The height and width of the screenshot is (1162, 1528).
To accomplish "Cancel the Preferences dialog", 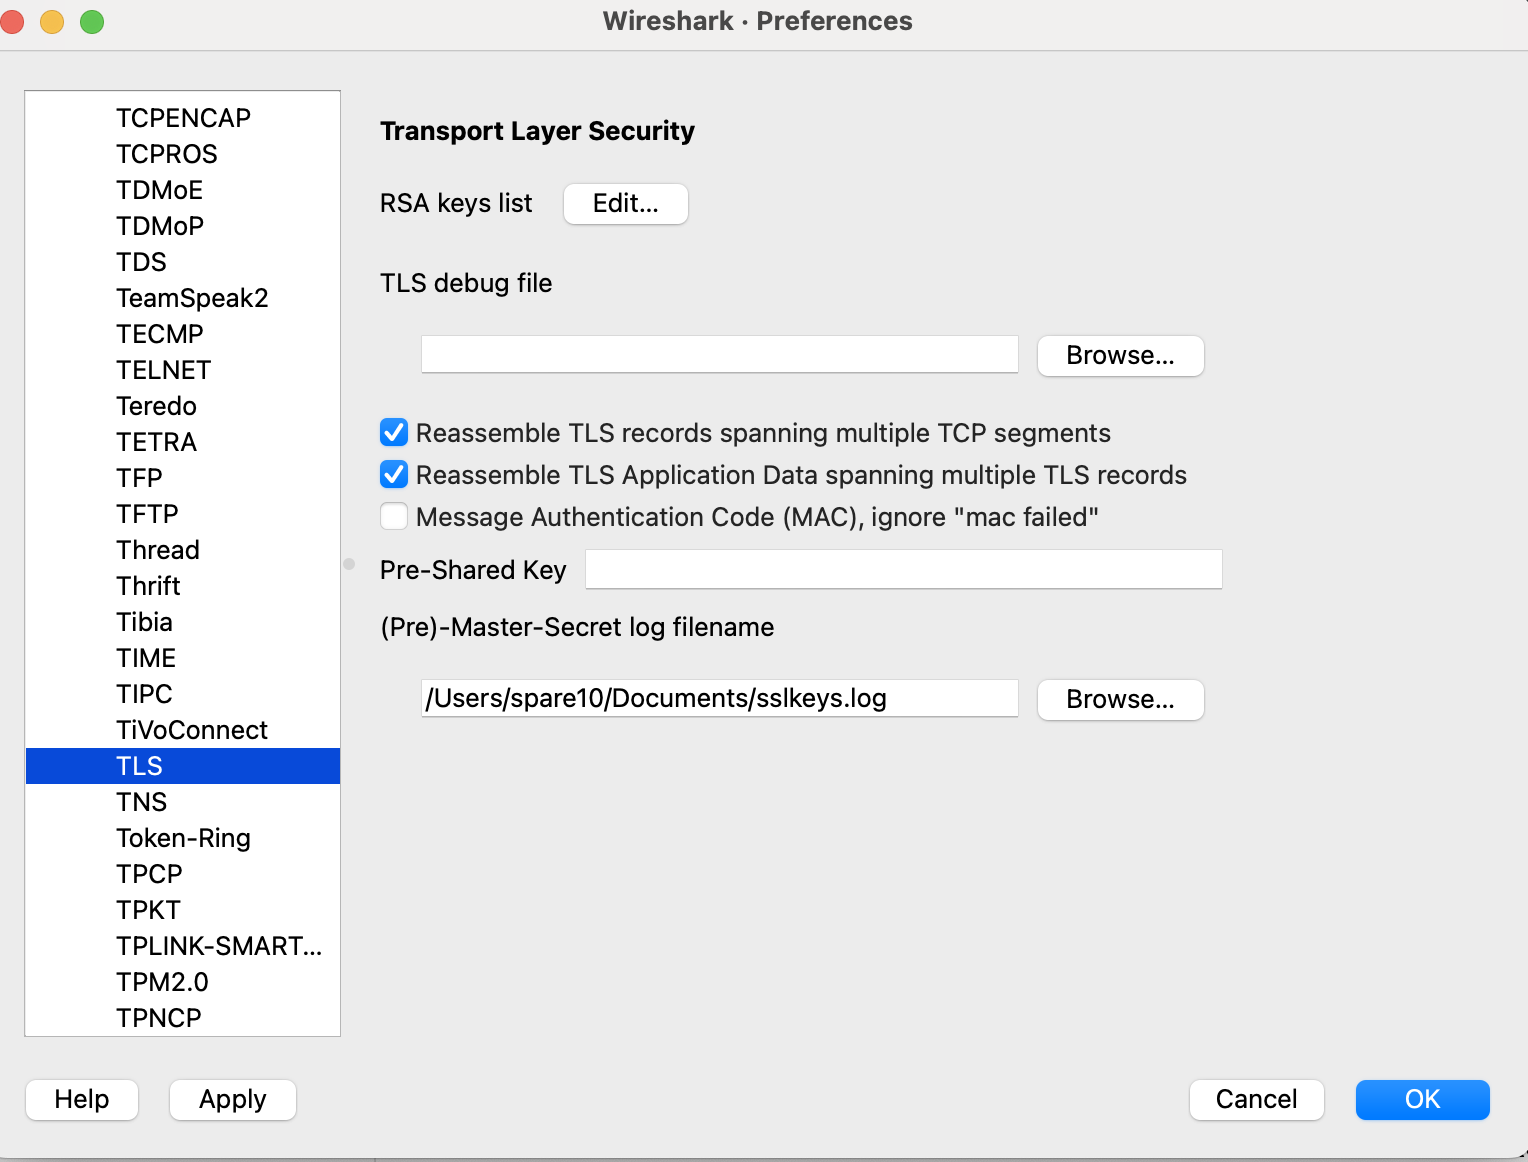I will tap(1256, 1100).
